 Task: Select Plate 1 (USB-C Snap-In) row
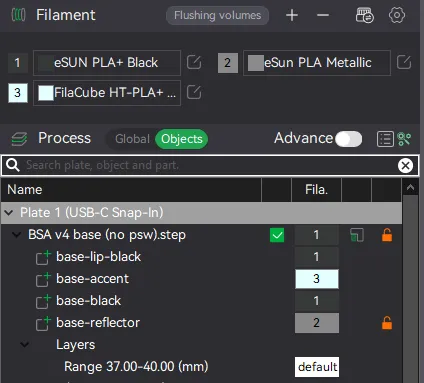coord(202,213)
